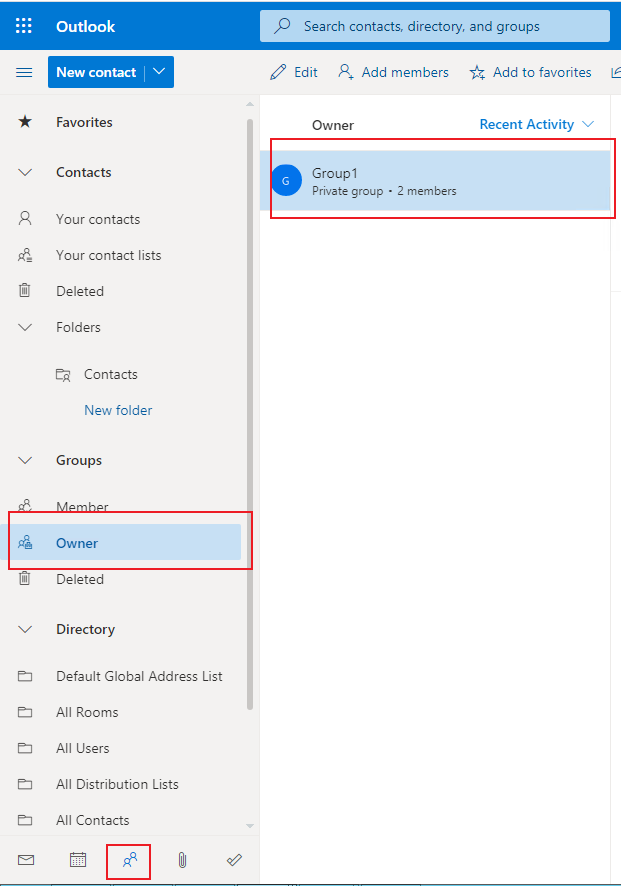Viewport: 621px width, 886px height.
Task: Click the Owner group icon
Action: tap(25, 542)
